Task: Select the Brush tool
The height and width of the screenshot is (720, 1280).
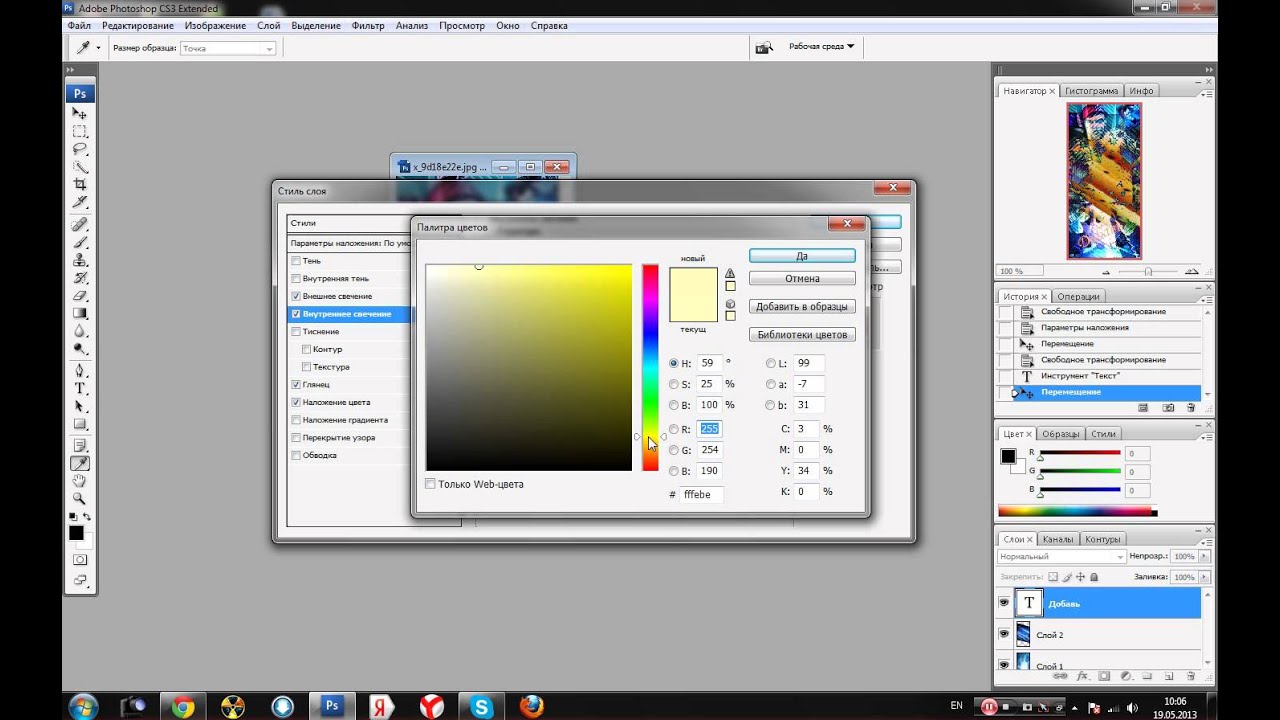Action: (x=80, y=242)
